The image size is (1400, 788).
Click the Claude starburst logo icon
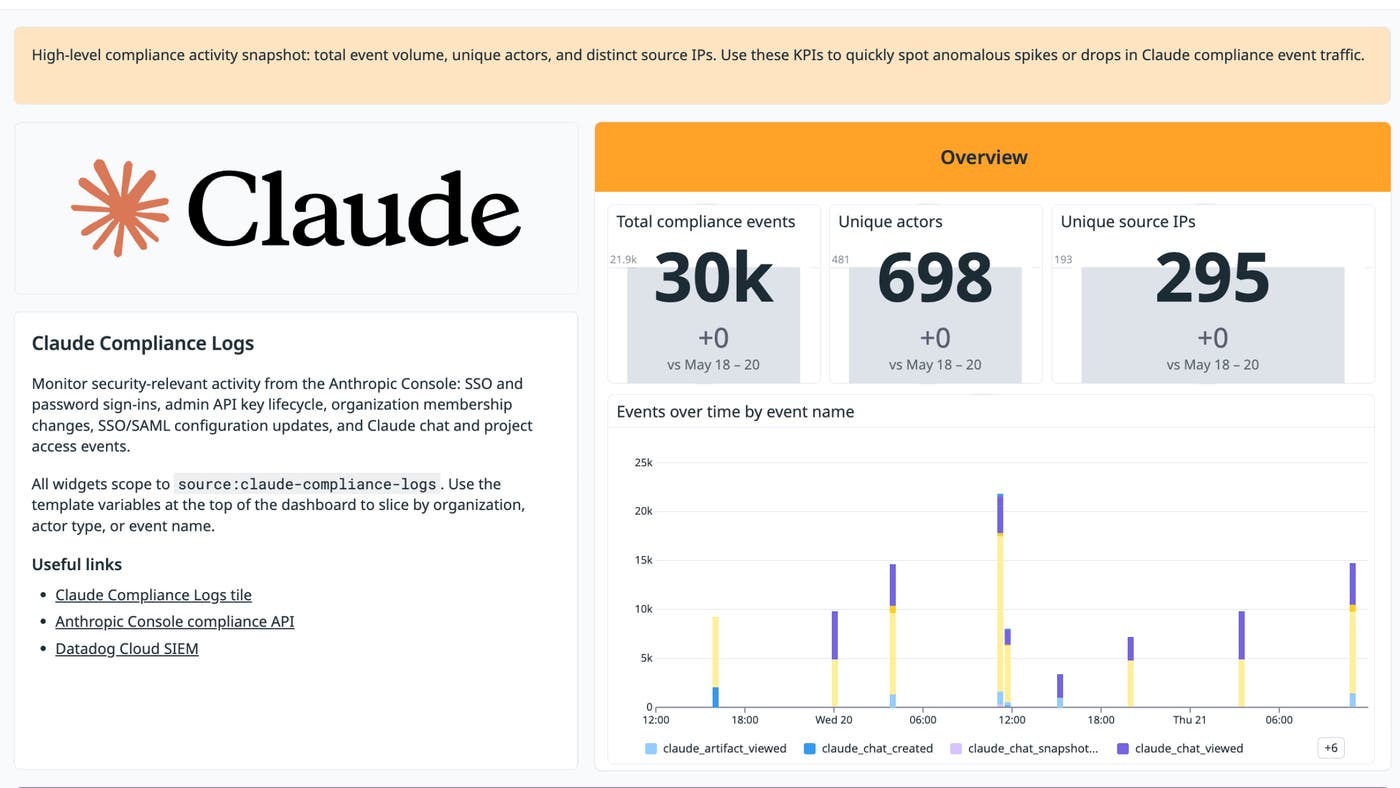coord(120,208)
